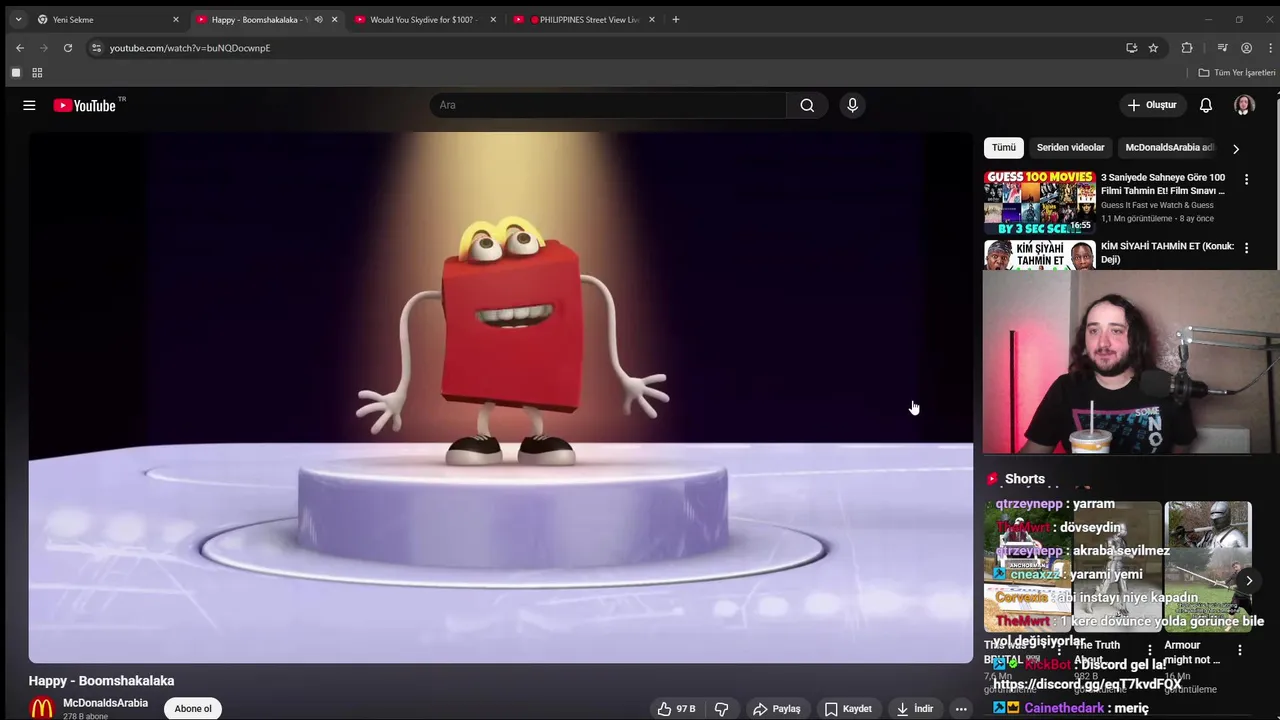Viewport: 1280px width, 720px height.
Task: Open options for KİM SİYAHİ TAHMİN ET video
Action: 1246,248
